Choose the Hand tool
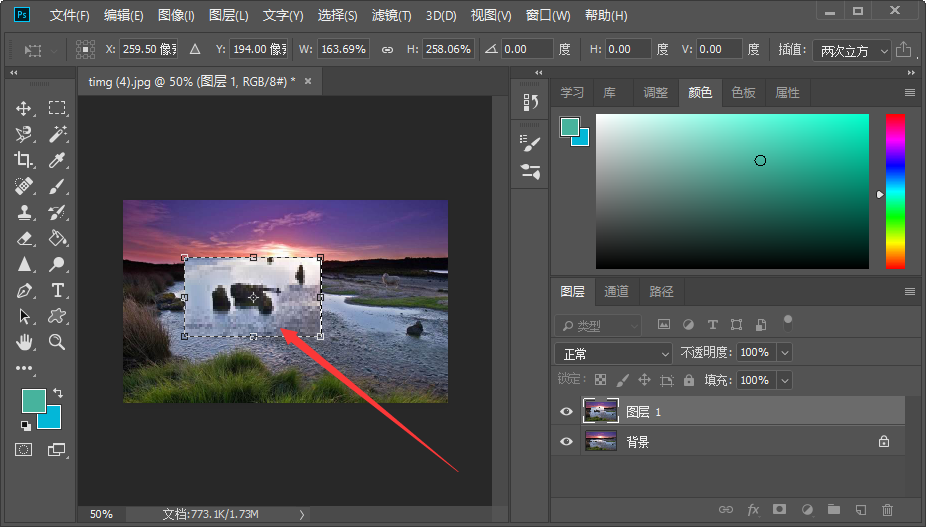This screenshot has height=527, width=926. (x=24, y=342)
